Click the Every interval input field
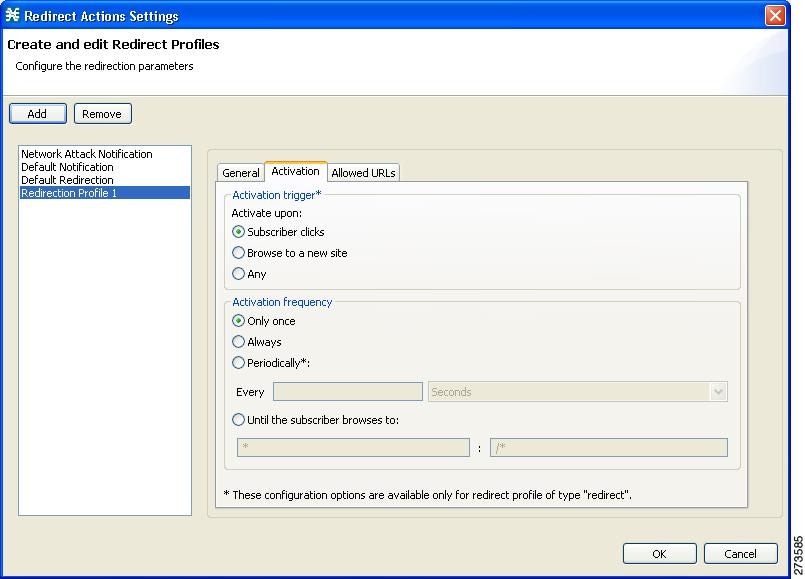This screenshot has height=579, width=805. [348, 392]
